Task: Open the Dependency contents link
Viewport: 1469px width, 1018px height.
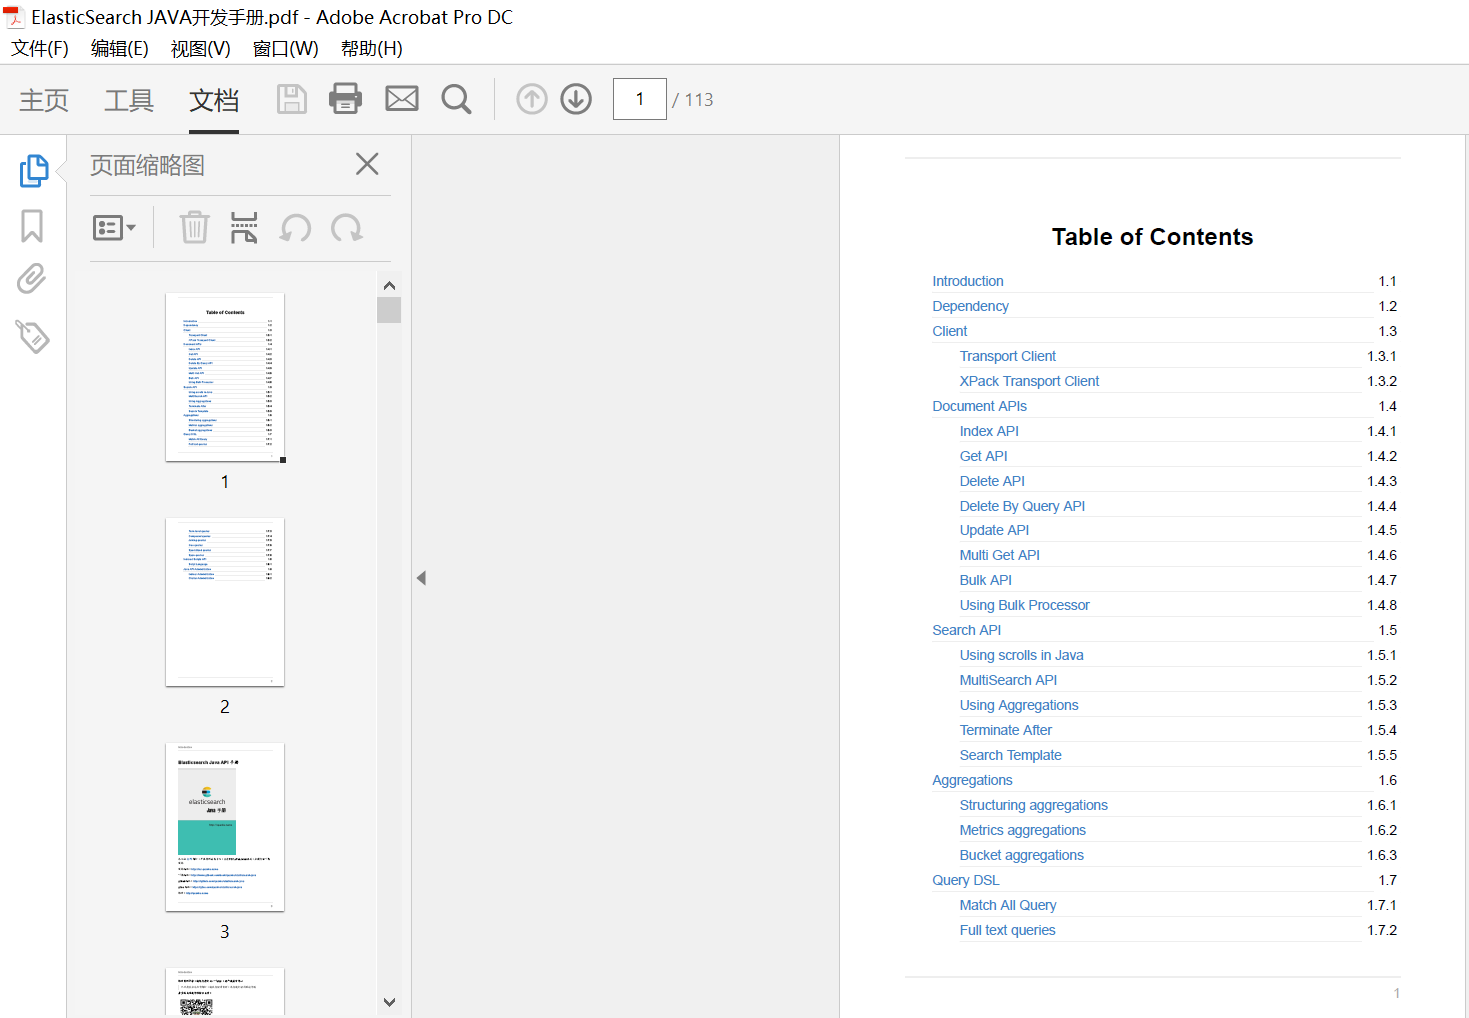Action: tap(970, 306)
